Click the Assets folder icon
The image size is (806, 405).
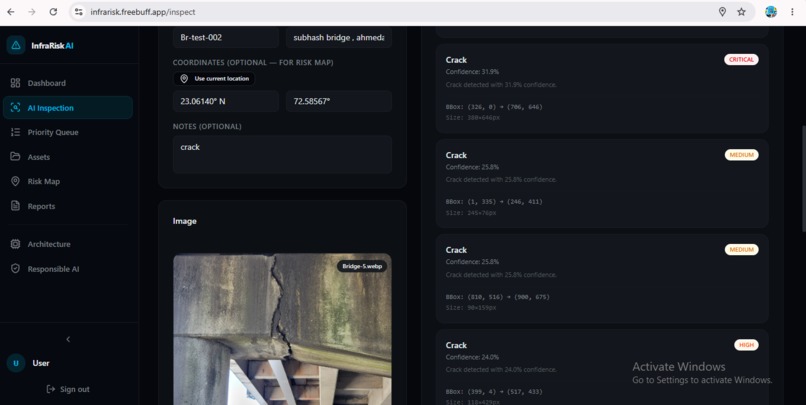pyautogui.click(x=15, y=156)
